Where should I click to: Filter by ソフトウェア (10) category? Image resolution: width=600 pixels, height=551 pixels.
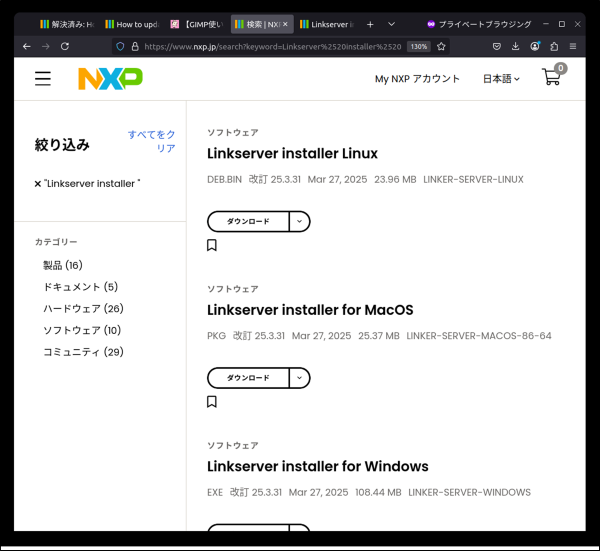(x=82, y=330)
